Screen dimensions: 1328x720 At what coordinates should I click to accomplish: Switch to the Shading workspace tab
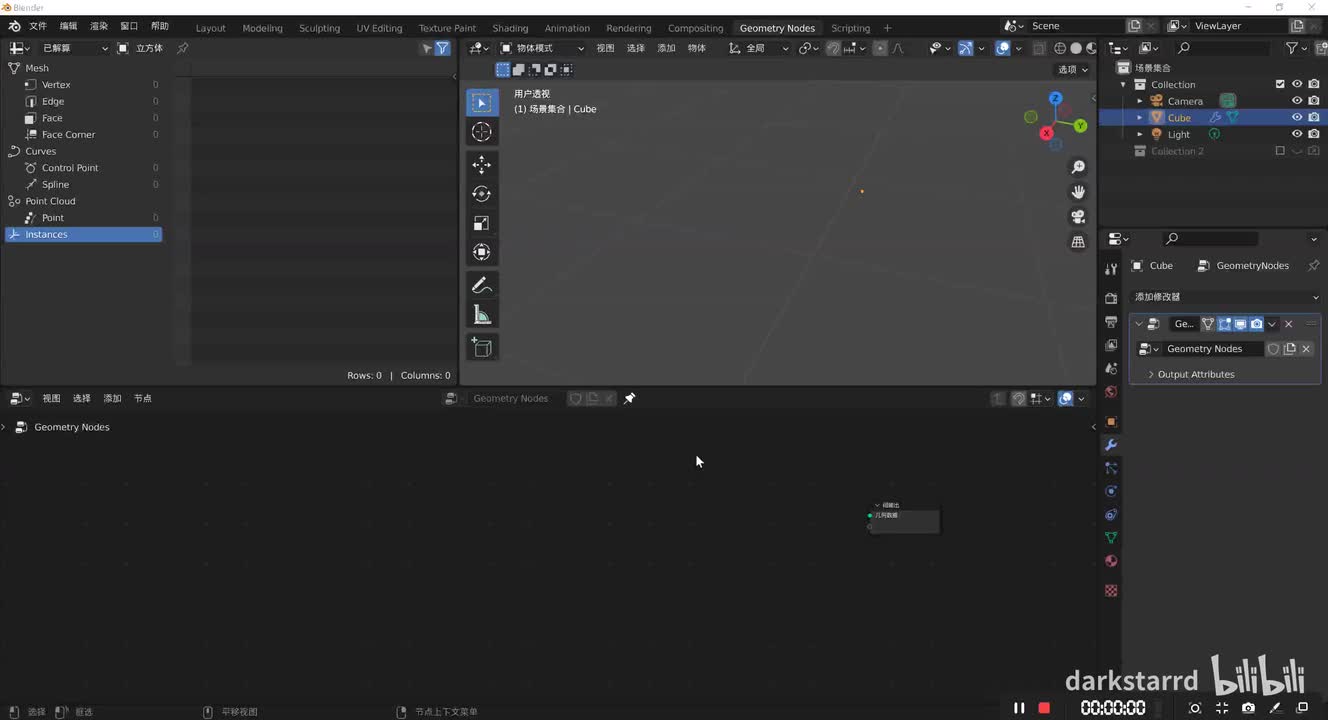pos(510,28)
